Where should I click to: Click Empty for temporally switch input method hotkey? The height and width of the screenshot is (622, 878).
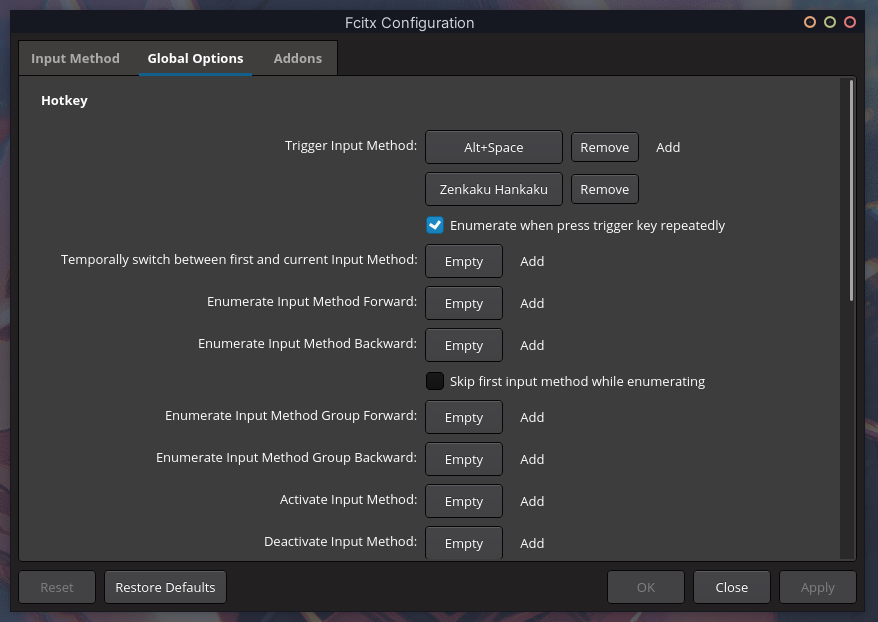click(x=463, y=261)
